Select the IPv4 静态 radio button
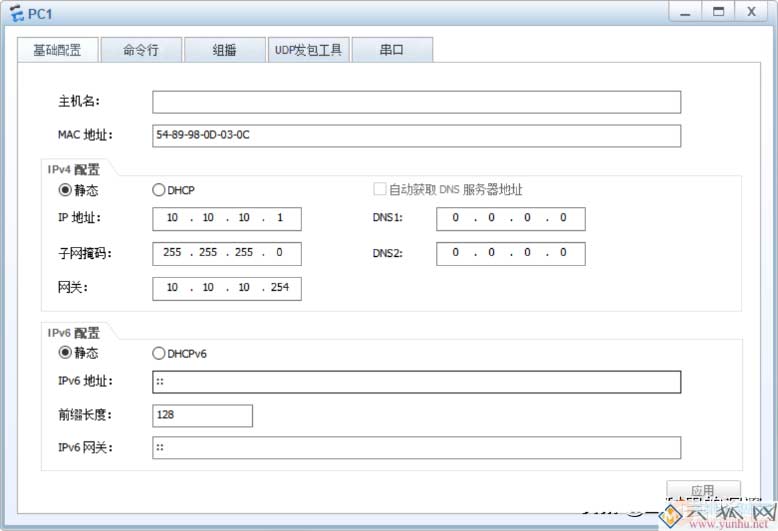 (x=66, y=190)
